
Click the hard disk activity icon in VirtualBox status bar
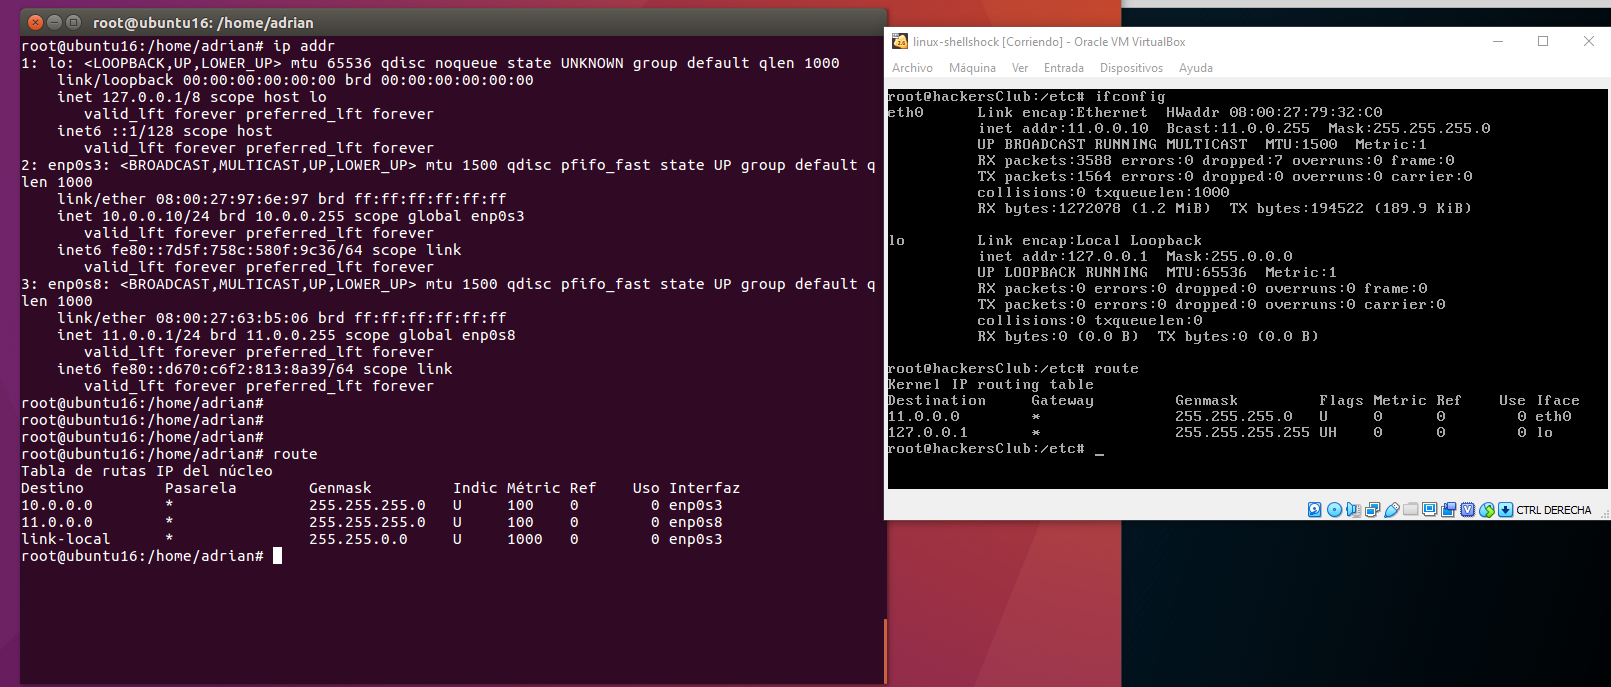pos(1314,510)
